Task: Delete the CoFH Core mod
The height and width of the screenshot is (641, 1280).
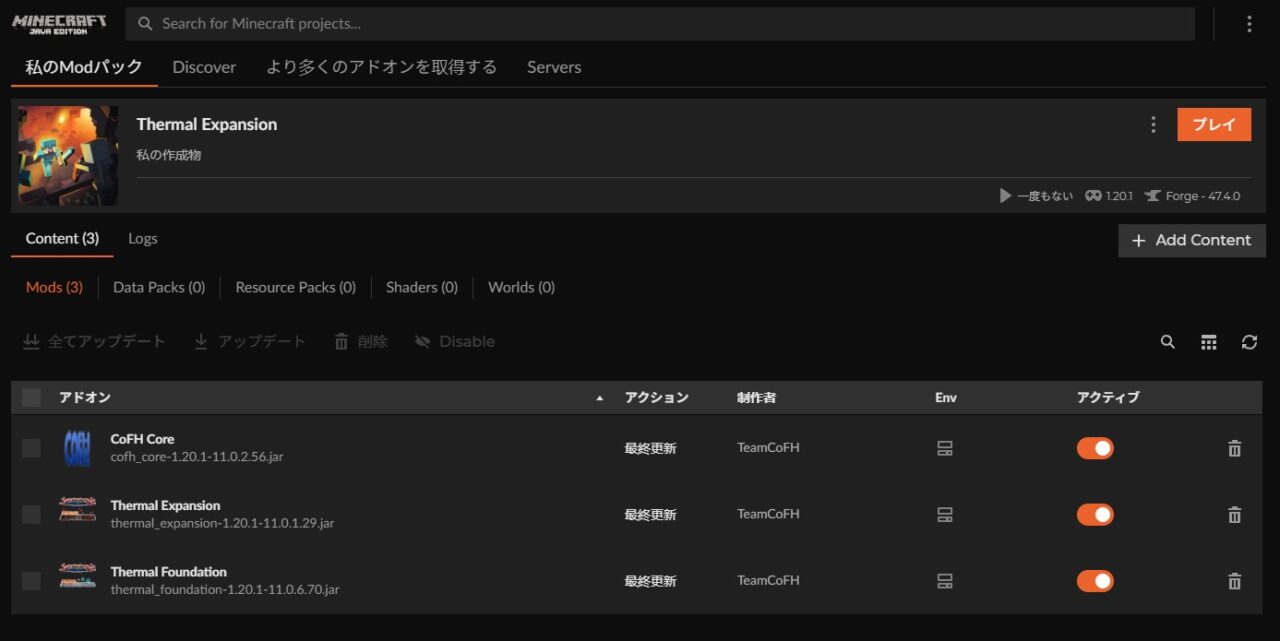Action: pos(1234,448)
